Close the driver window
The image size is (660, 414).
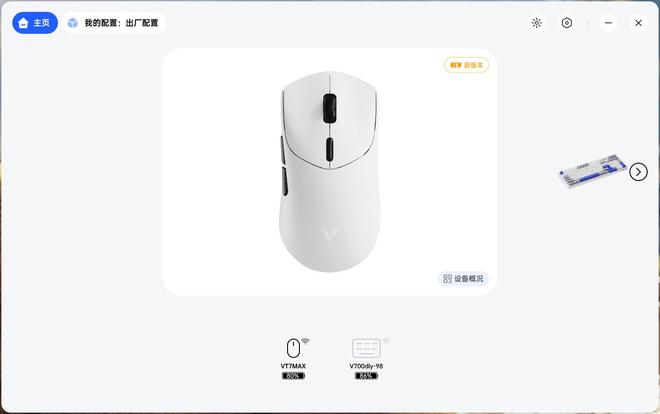pos(638,23)
